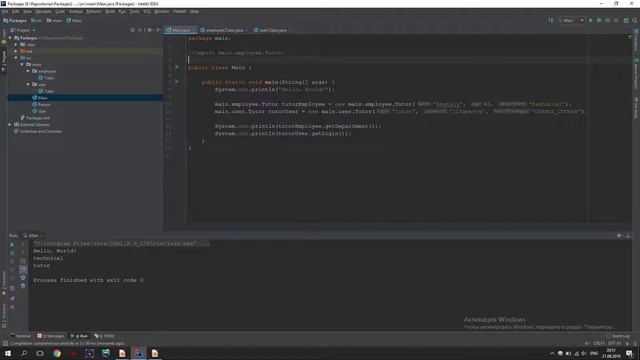Click the gutter run arrow beside main method
The width and height of the screenshot is (640, 360).
[x=177, y=82]
